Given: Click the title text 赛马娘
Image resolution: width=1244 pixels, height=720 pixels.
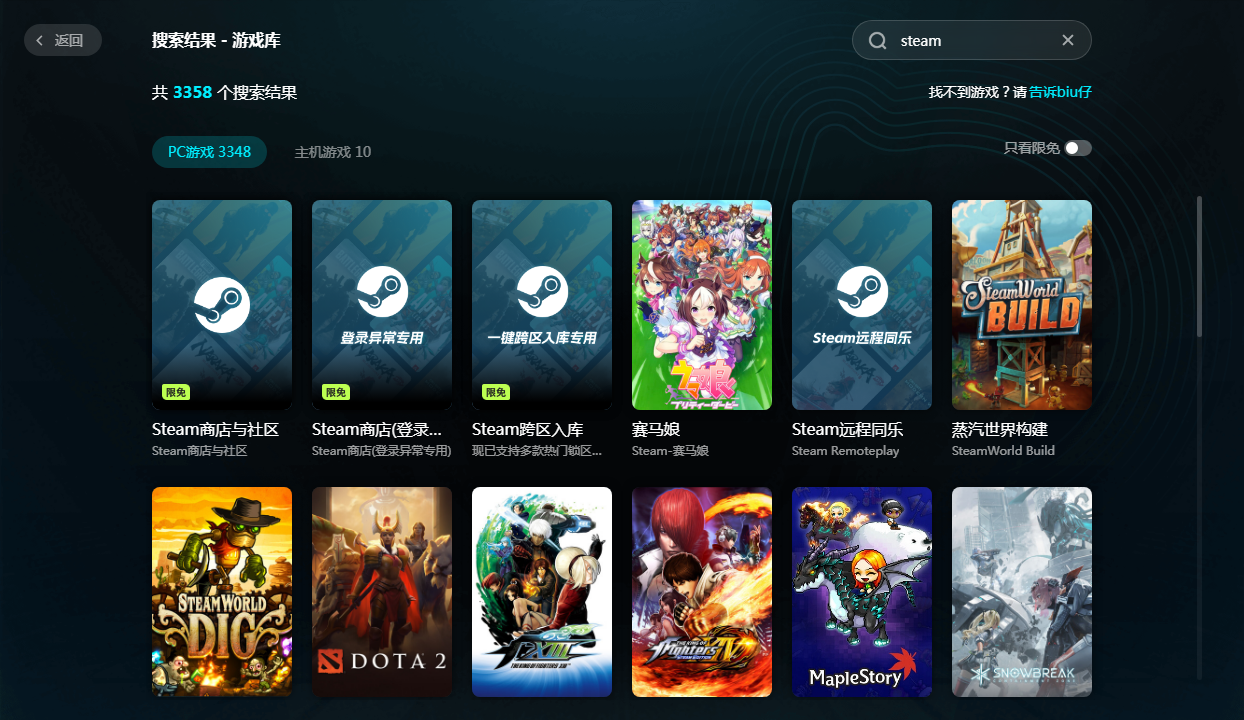Looking at the screenshot, I should [x=656, y=430].
